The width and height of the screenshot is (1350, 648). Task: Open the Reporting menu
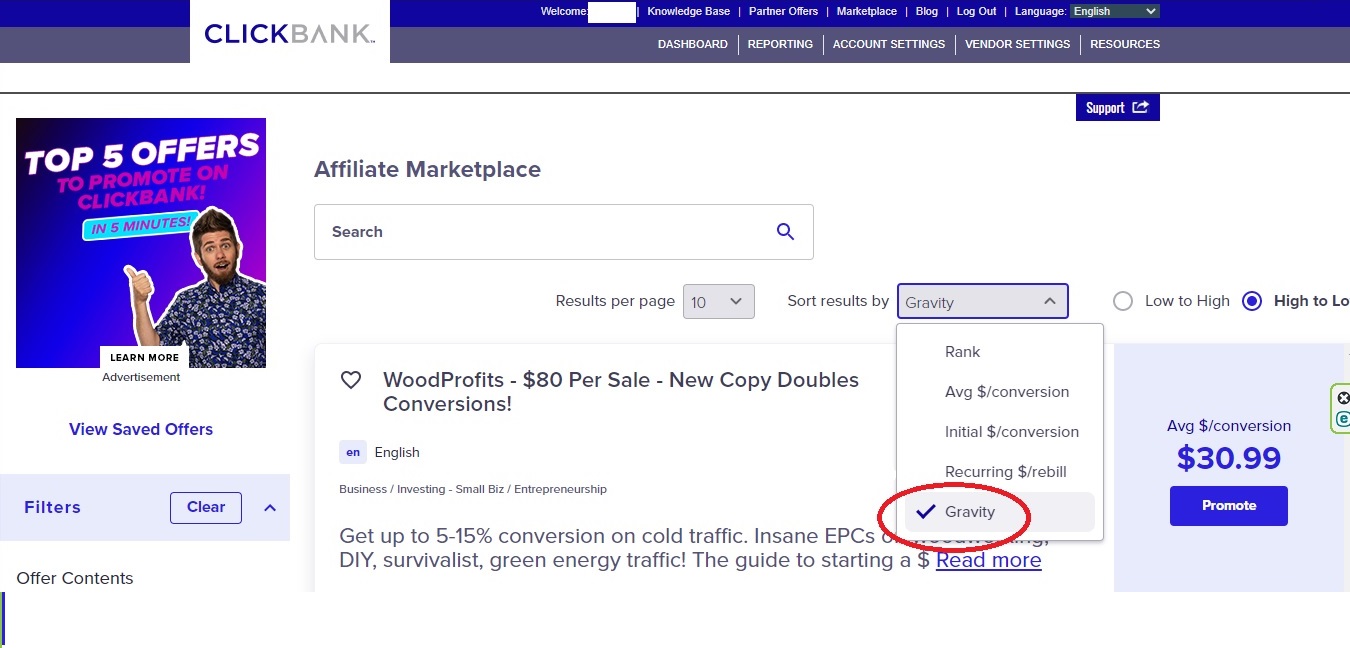(780, 44)
